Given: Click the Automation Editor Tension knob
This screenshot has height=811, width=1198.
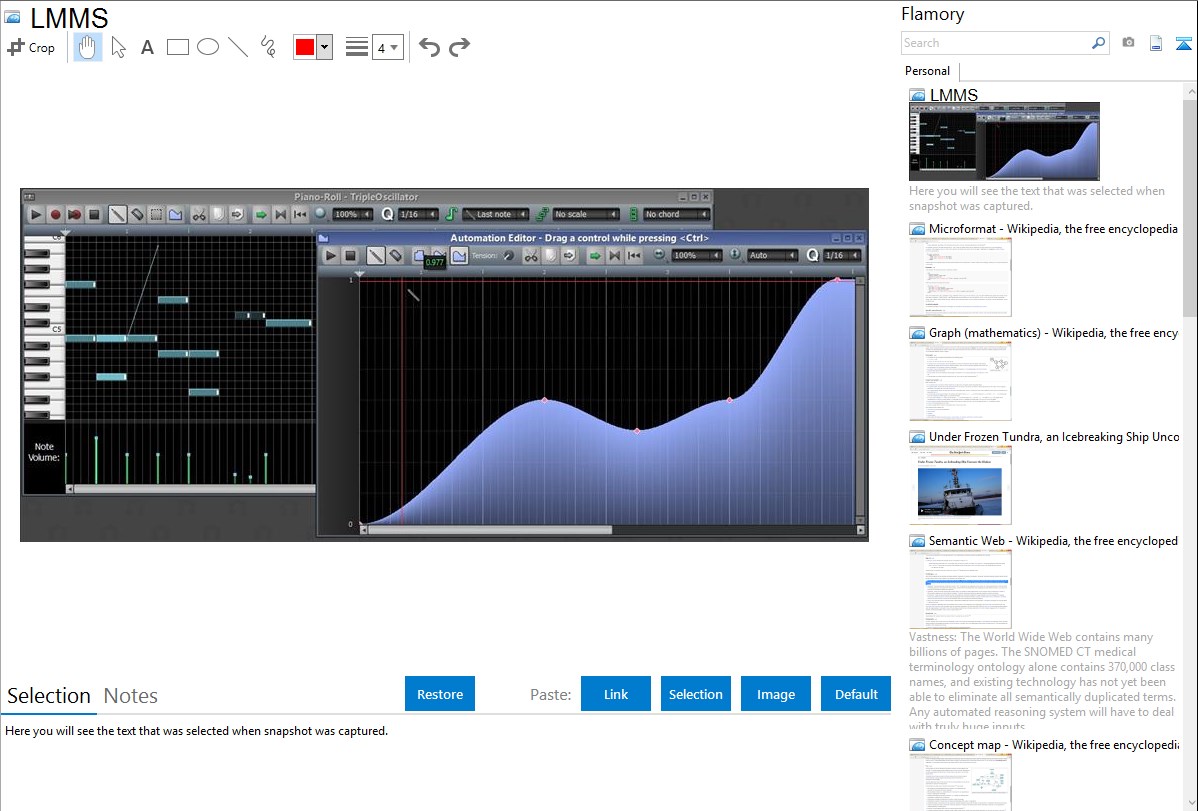Looking at the screenshot, I should pos(508,256).
